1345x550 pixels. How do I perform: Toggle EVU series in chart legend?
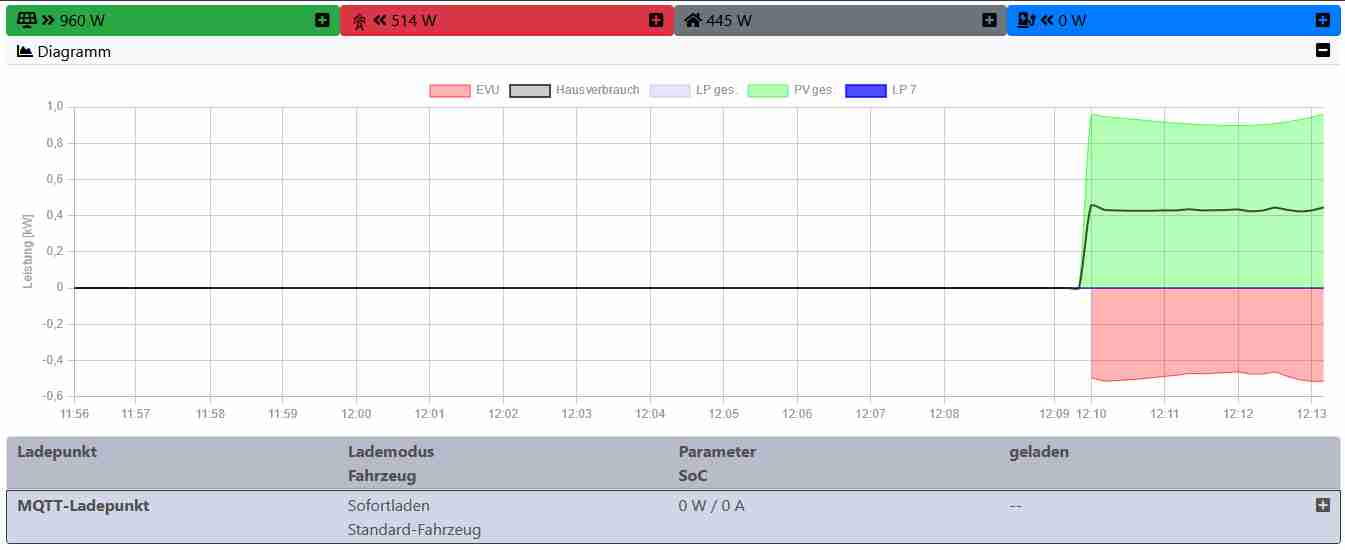pyautogui.click(x=464, y=90)
